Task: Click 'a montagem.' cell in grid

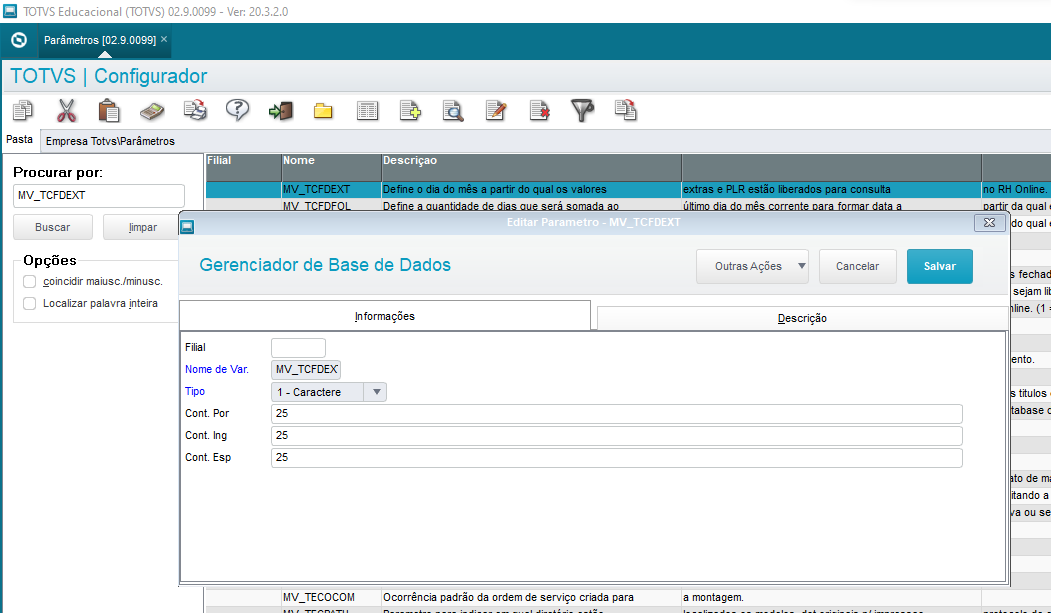Action: pos(831,597)
